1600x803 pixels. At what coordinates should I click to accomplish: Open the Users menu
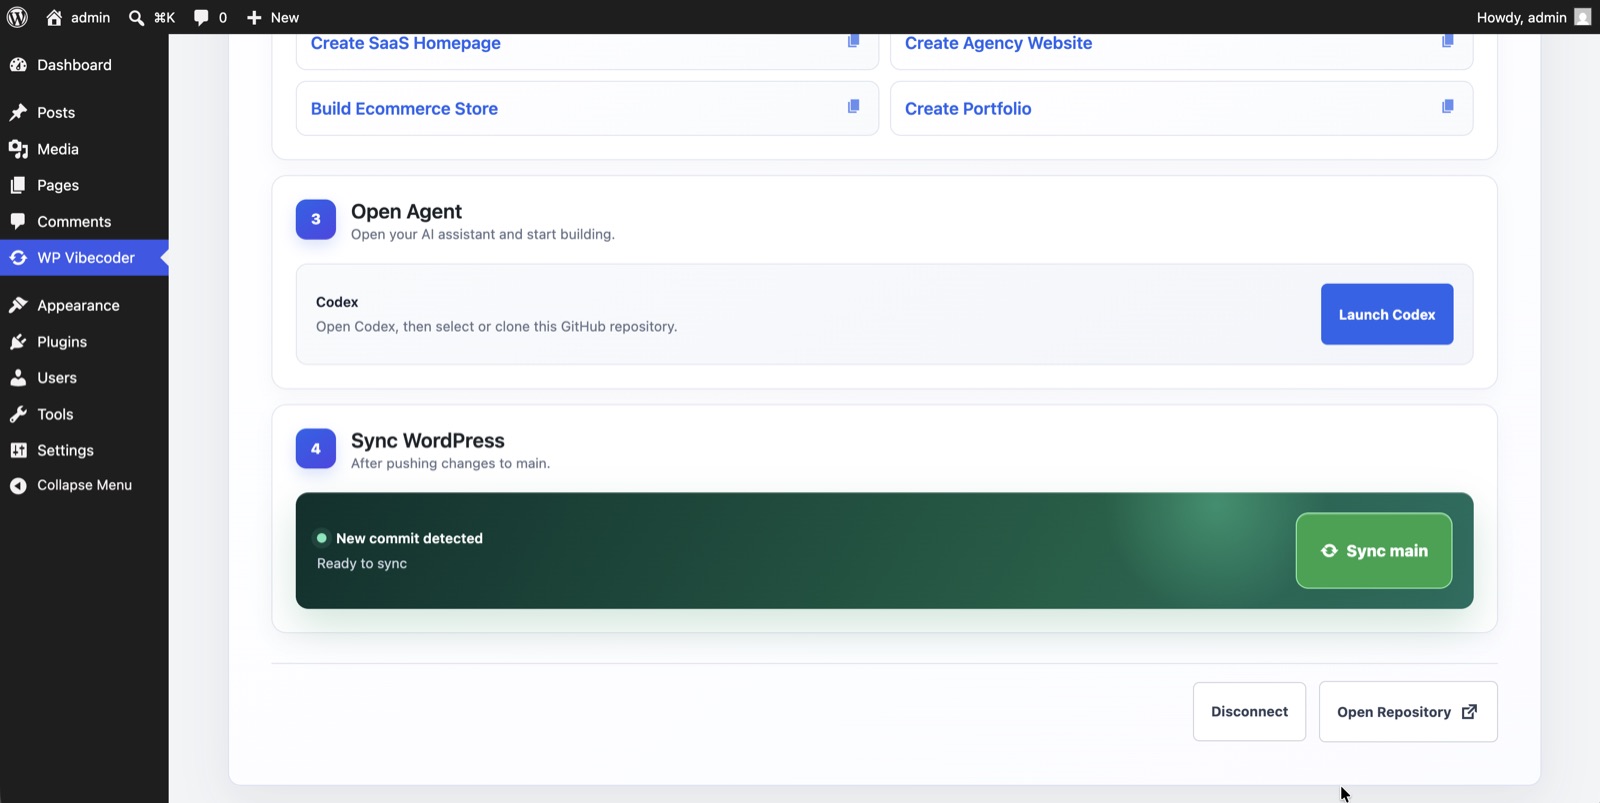tap(84, 378)
